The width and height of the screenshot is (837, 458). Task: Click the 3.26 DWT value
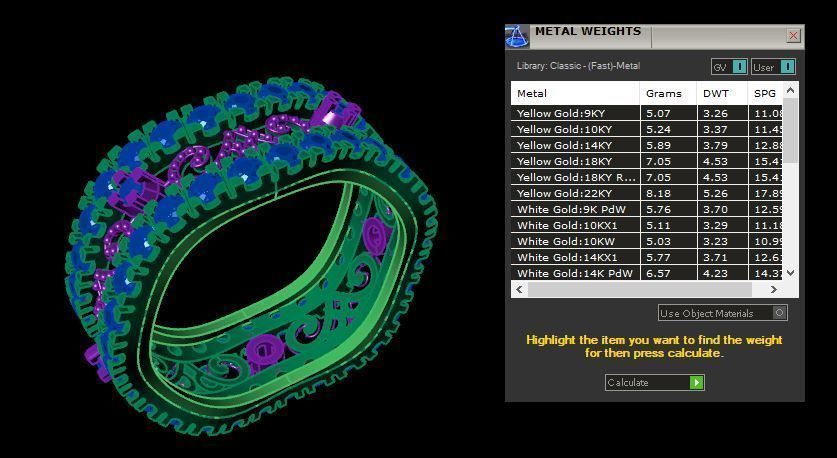pyautogui.click(x=715, y=113)
